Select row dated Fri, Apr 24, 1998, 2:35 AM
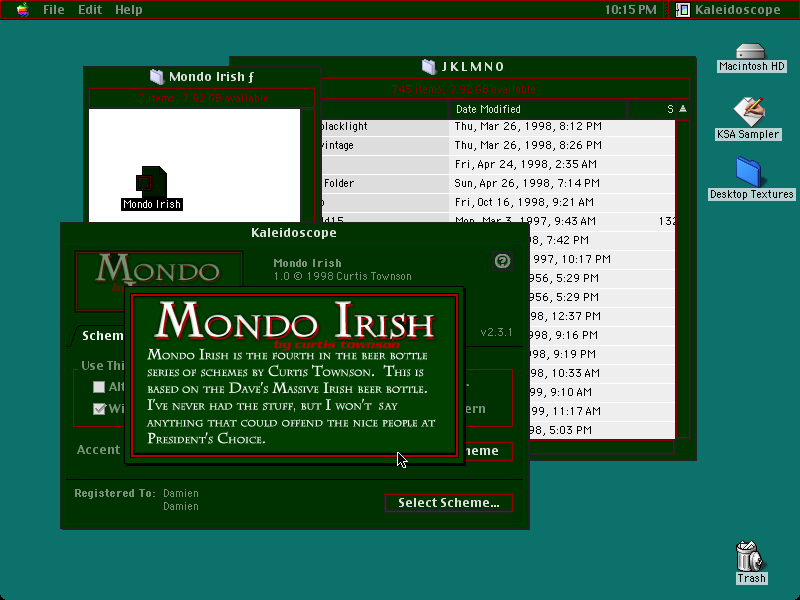Viewport: 800px width, 600px height. tap(498, 164)
